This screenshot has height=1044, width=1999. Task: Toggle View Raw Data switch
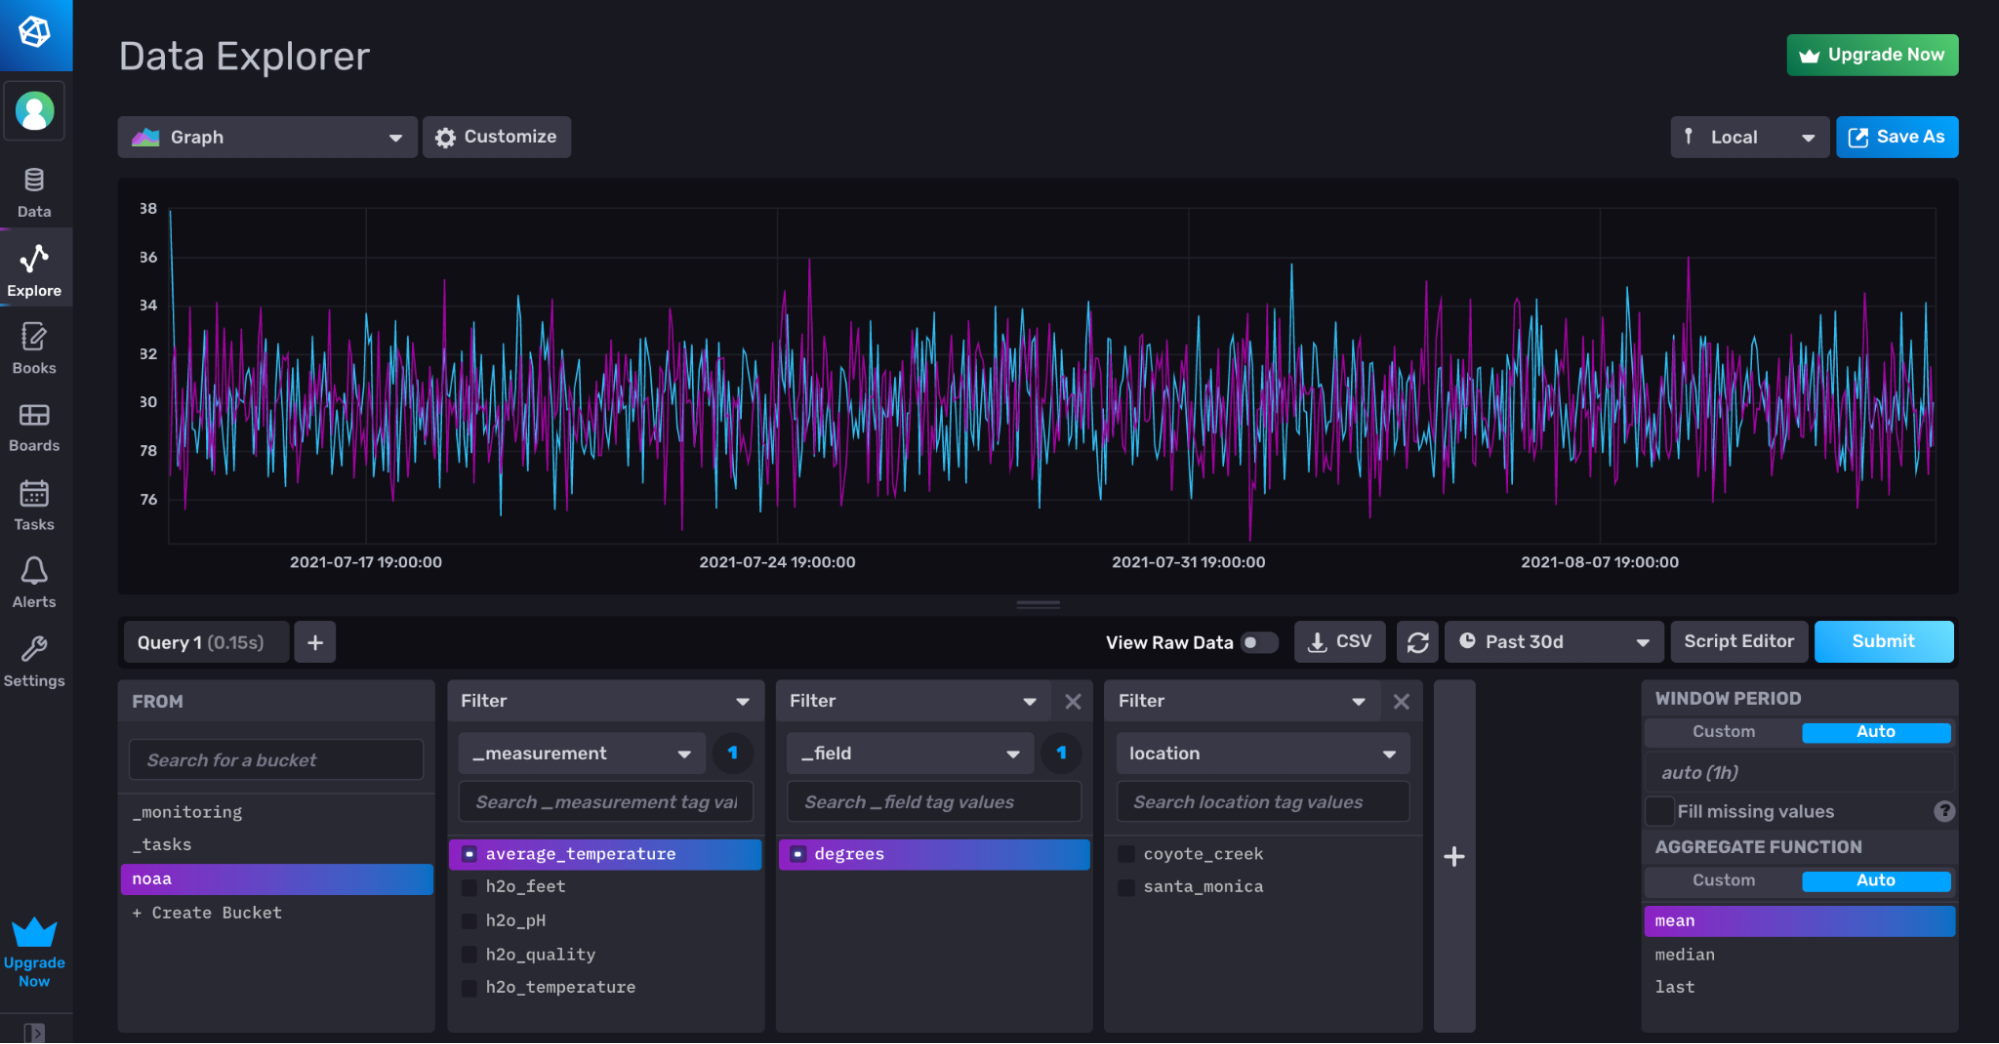point(1259,642)
